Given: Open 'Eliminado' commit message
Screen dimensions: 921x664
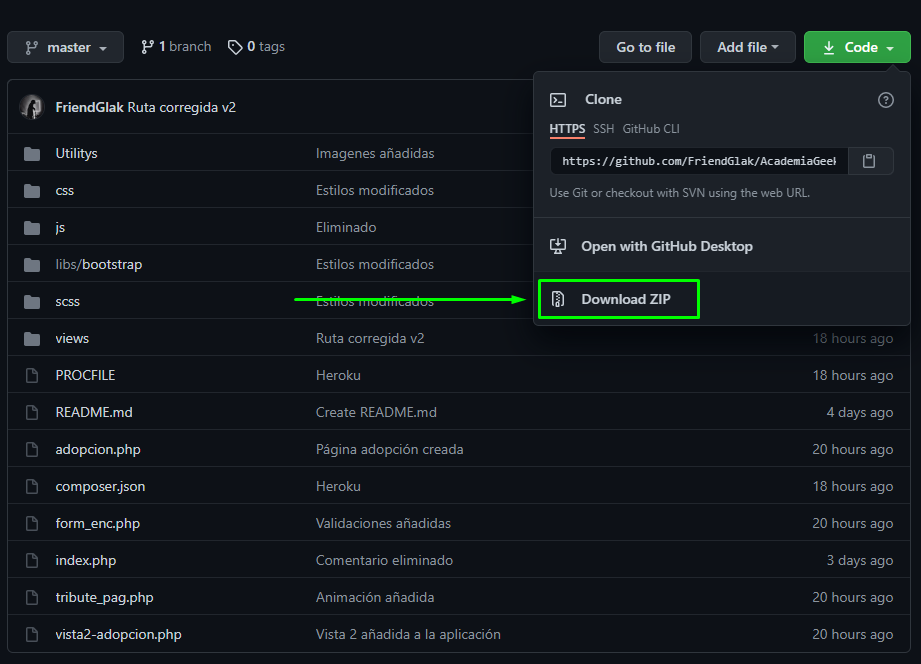Looking at the screenshot, I should [x=346, y=227].
